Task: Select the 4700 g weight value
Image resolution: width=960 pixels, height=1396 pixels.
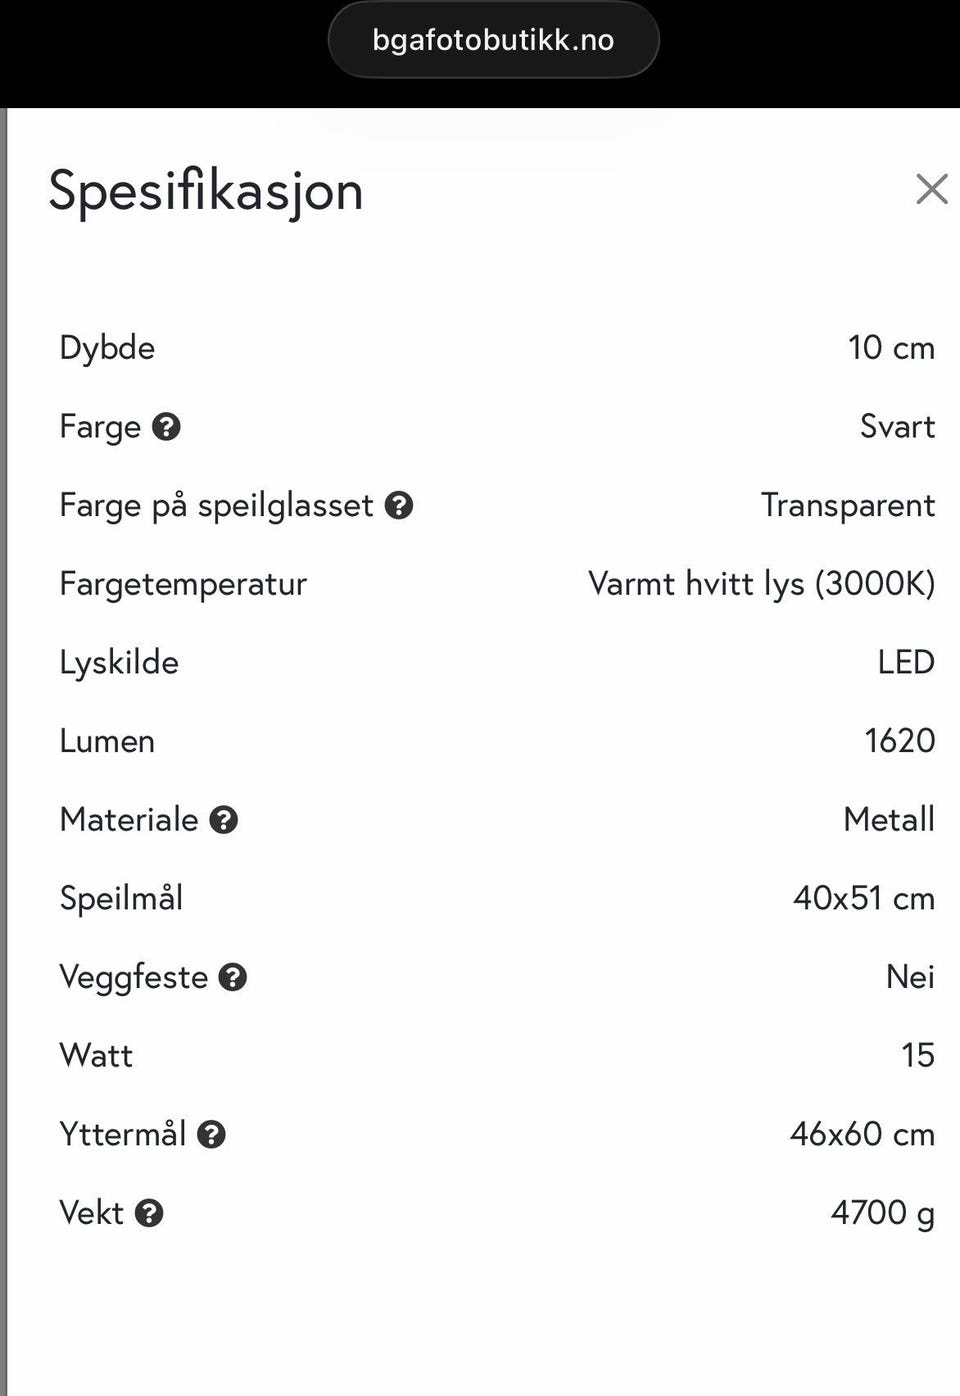Action: pyautogui.click(x=882, y=1213)
